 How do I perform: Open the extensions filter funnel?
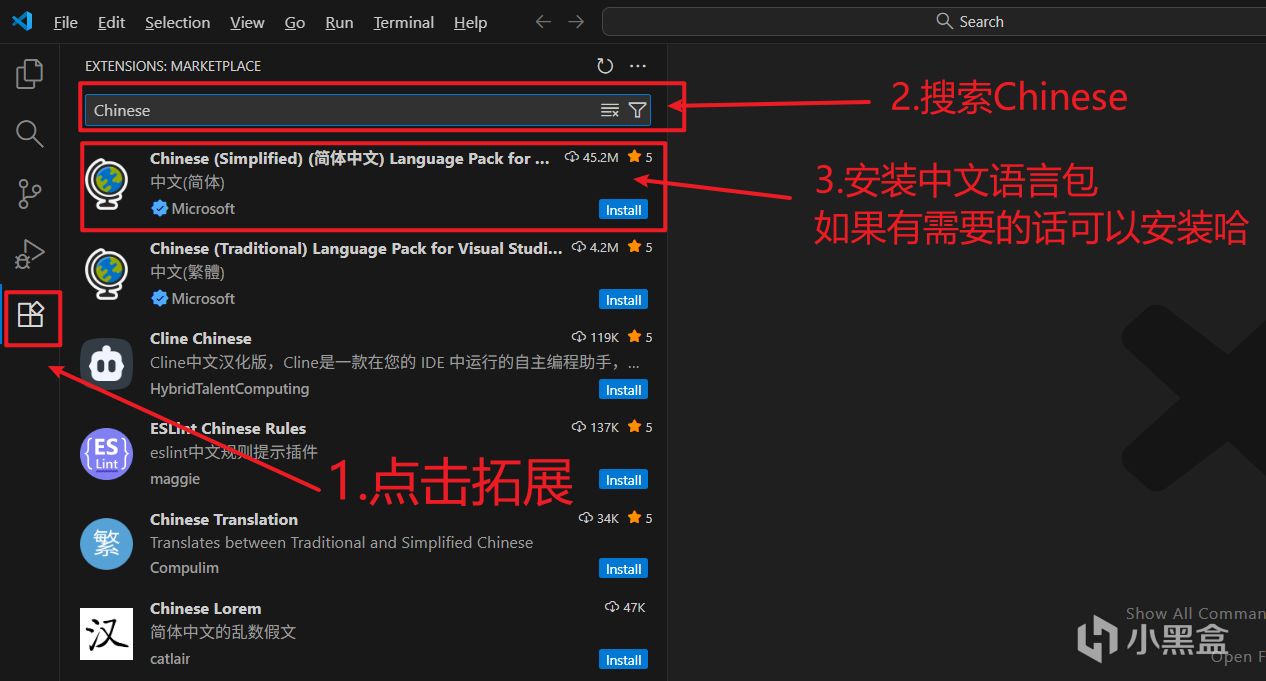point(637,110)
